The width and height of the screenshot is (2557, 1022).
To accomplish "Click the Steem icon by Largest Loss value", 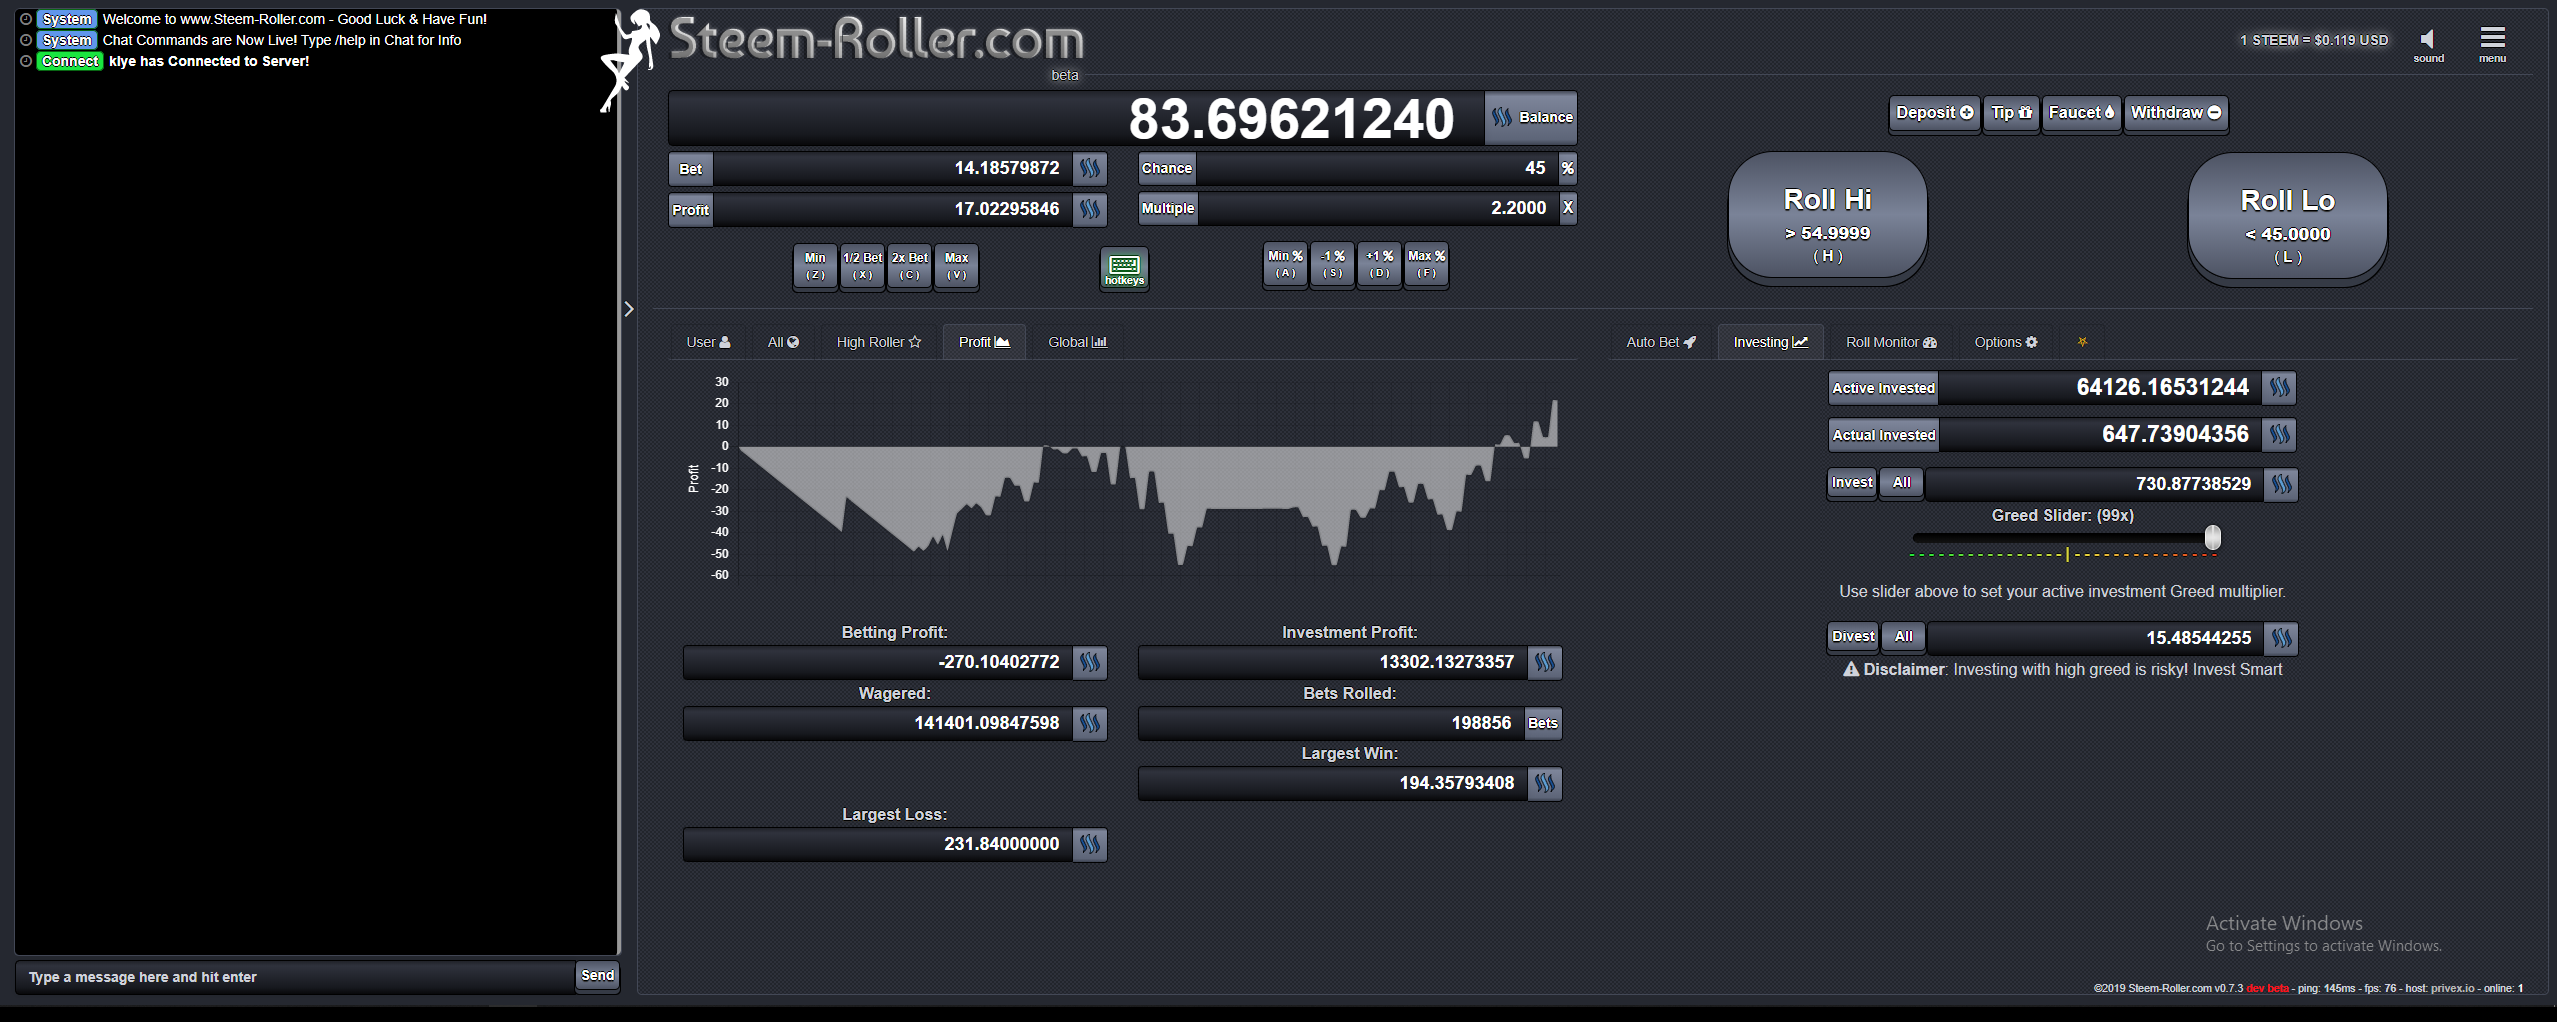I will click(1090, 844).
